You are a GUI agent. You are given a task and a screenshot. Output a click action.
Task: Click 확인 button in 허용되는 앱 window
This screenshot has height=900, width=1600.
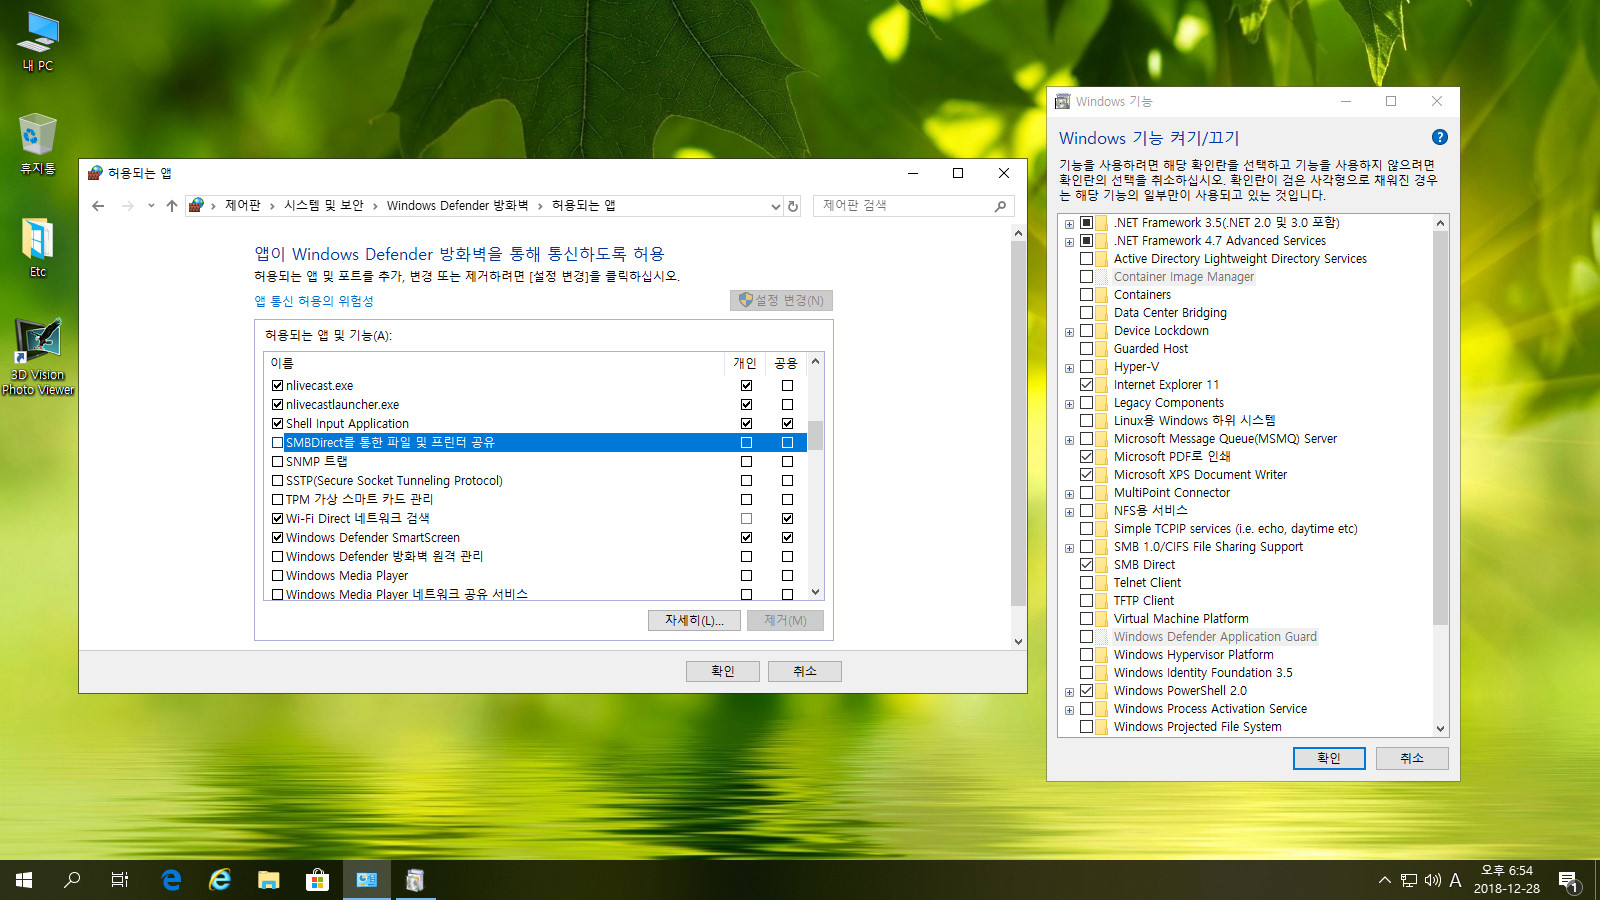point(723,671)
